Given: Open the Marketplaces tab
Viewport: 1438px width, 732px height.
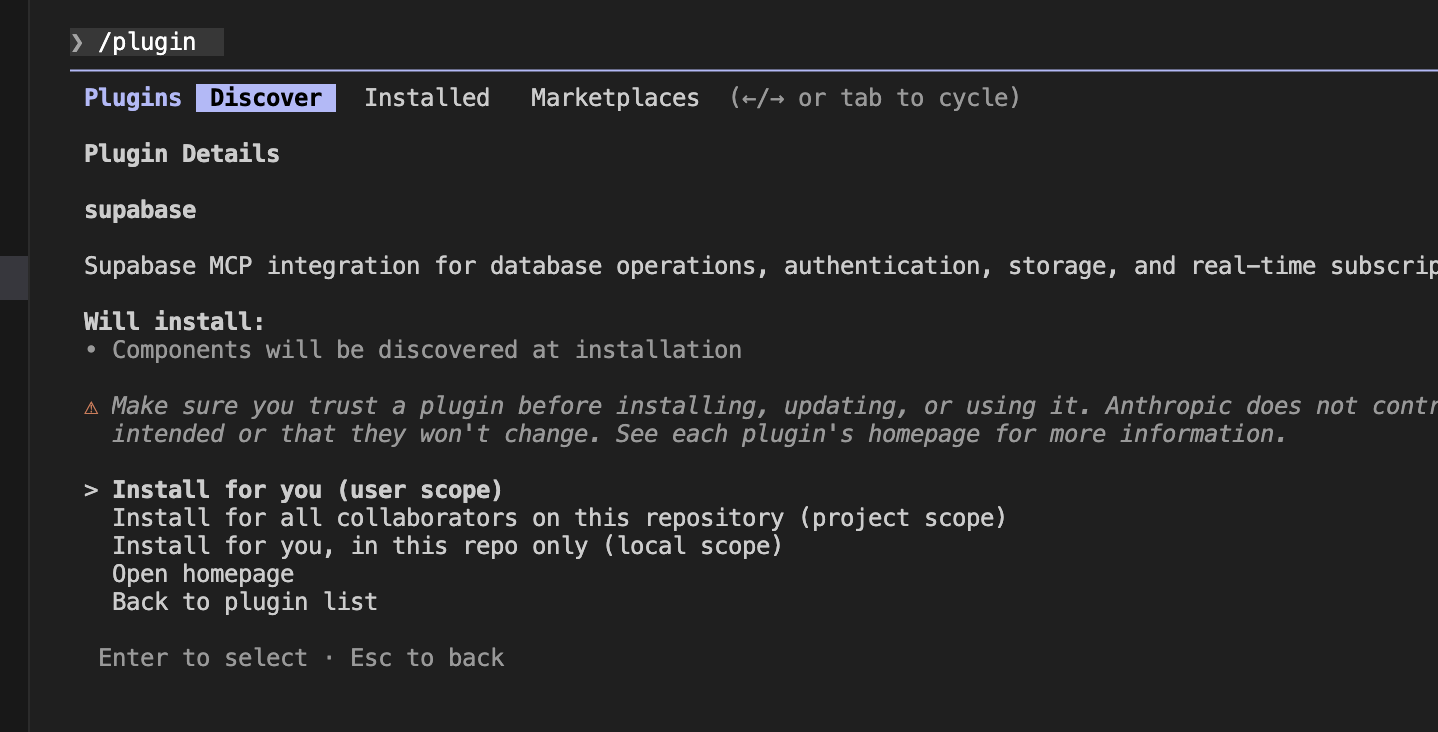Looking at the screenshot, I should coord(614,98).
